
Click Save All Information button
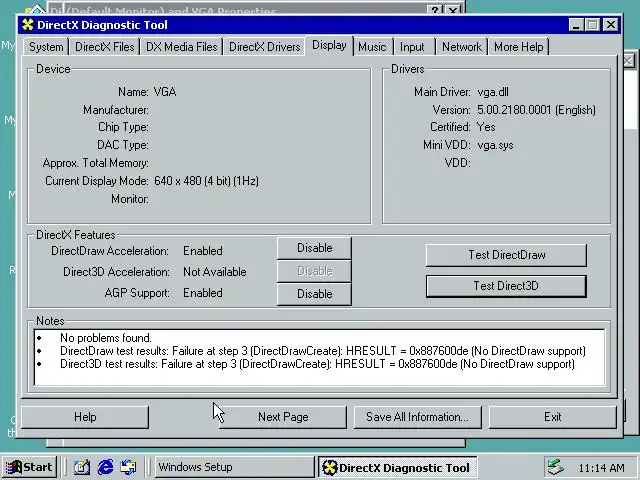[418, 417]
